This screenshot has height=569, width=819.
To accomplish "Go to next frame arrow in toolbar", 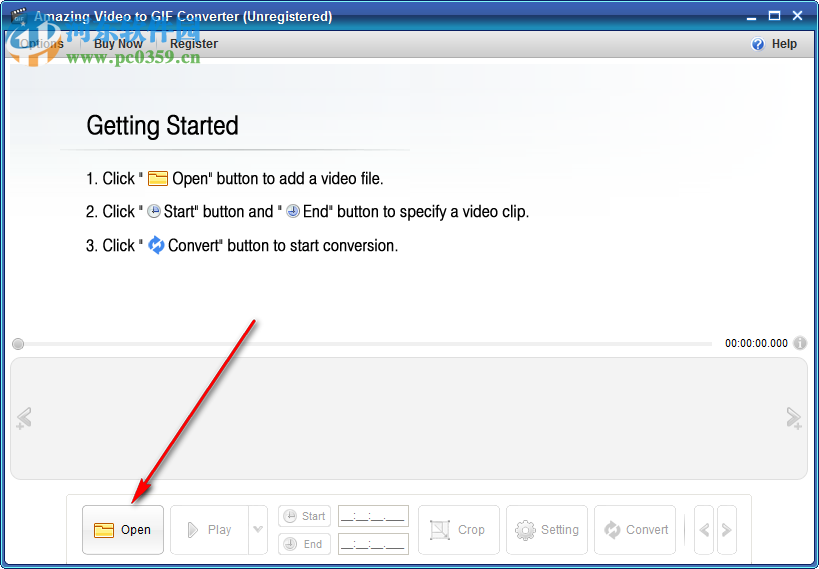I will [x=727, y=530].
